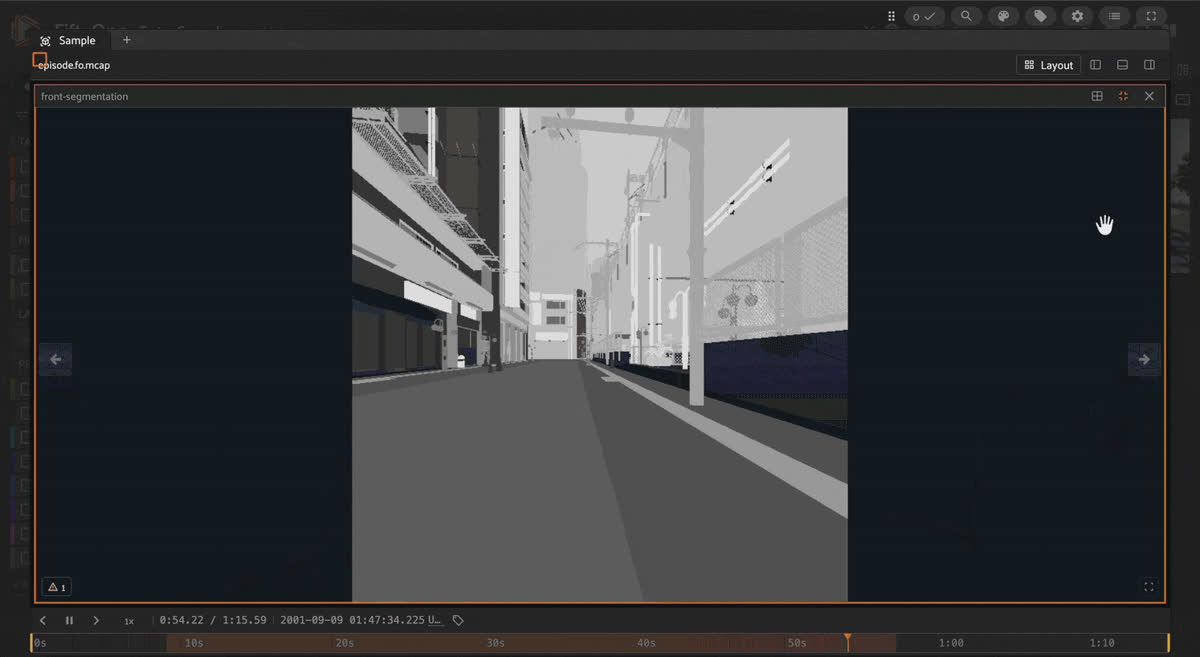Step back one frame

coord(43,620)
